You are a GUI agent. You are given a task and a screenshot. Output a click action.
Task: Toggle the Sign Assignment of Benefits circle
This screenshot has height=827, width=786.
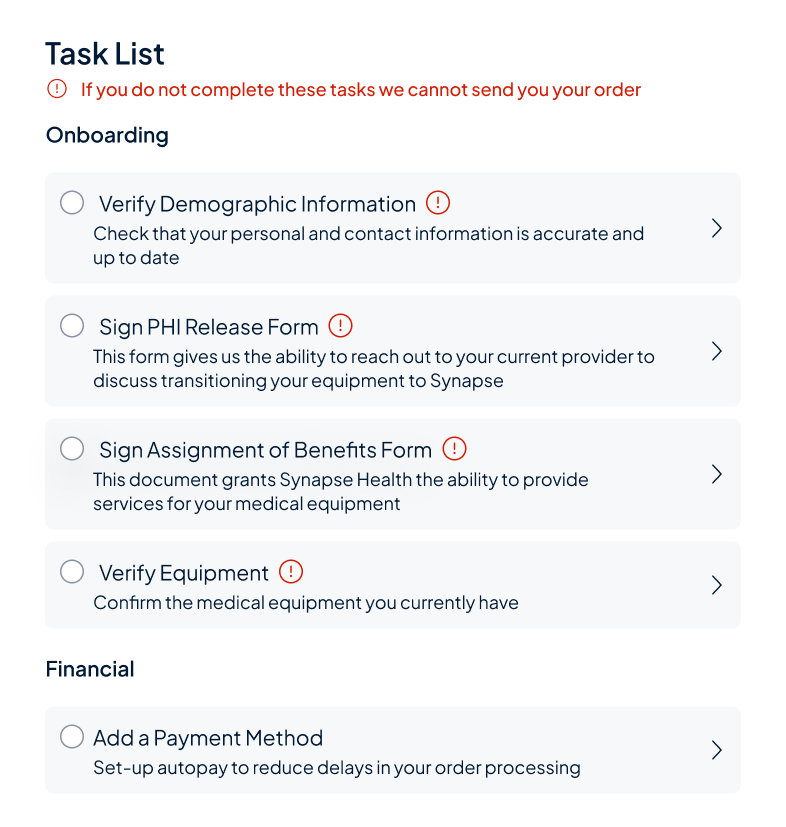(72, 449)
